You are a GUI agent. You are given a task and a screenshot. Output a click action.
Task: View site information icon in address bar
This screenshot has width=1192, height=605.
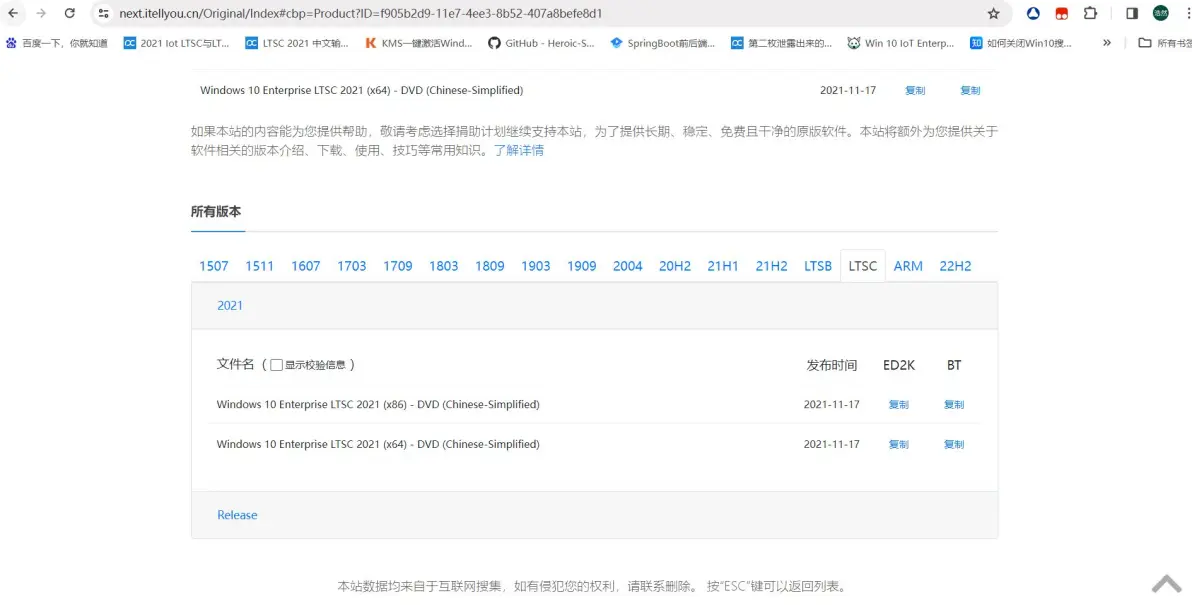tap(104, 14)
